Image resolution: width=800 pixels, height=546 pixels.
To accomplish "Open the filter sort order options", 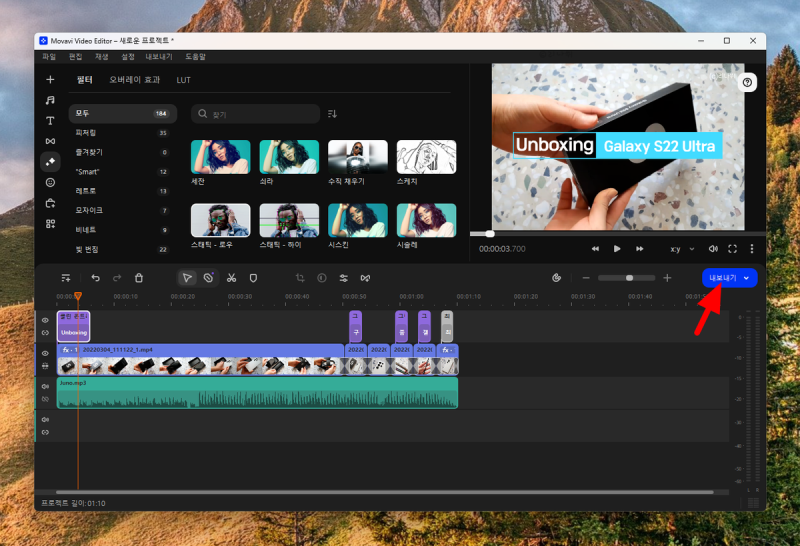I will 333,114.
